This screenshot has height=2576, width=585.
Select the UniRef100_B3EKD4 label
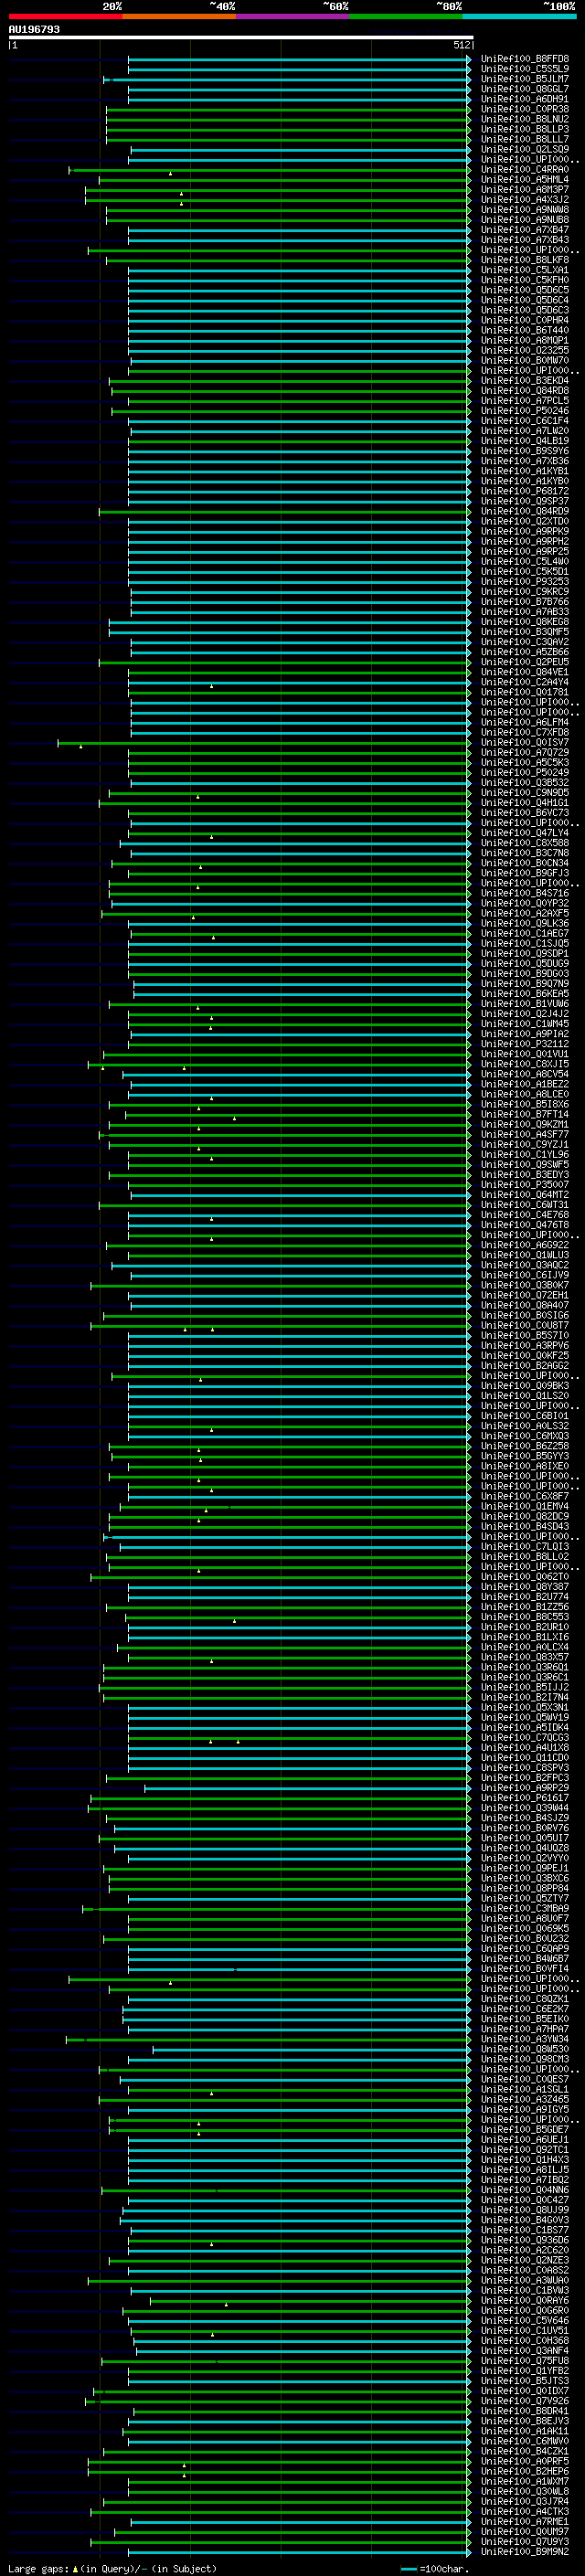524,381
